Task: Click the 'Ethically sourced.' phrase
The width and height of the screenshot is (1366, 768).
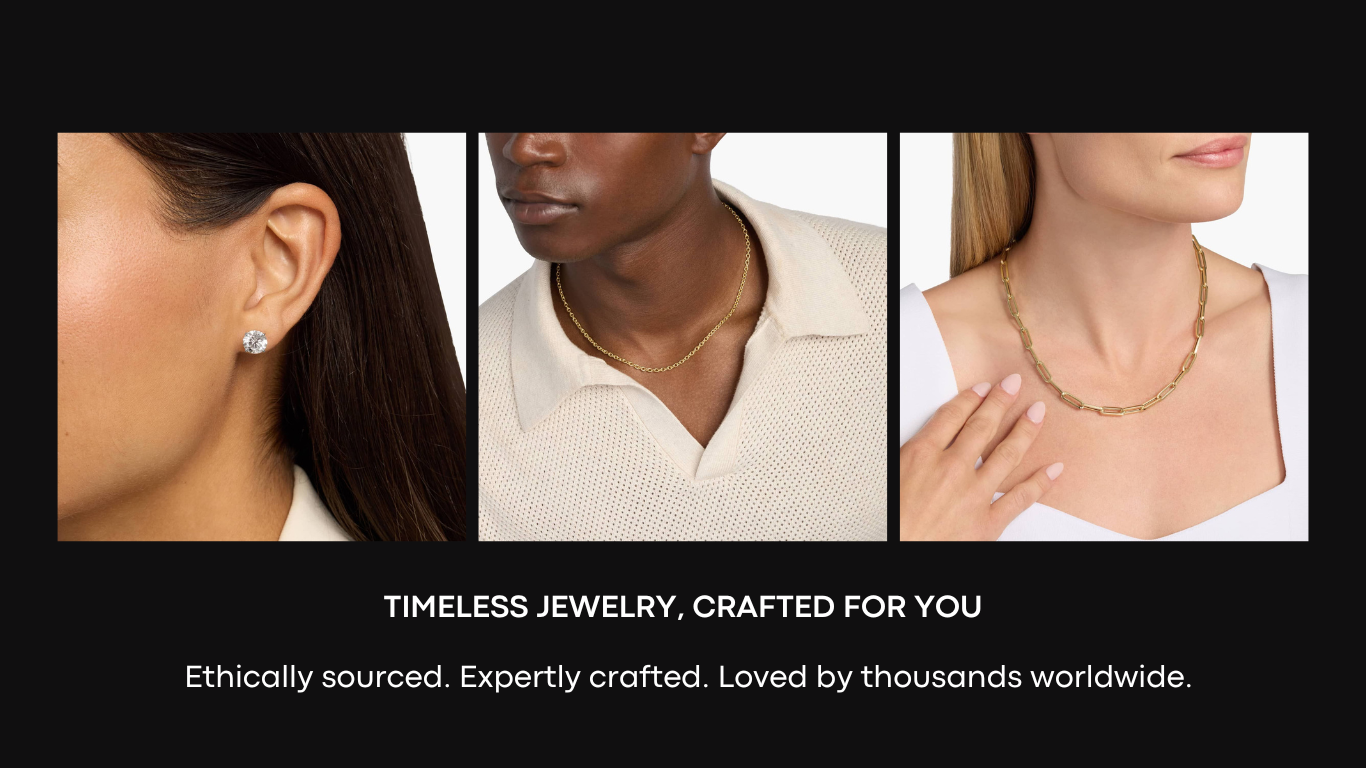Action: pyautogui.click(x=318, y=678)
